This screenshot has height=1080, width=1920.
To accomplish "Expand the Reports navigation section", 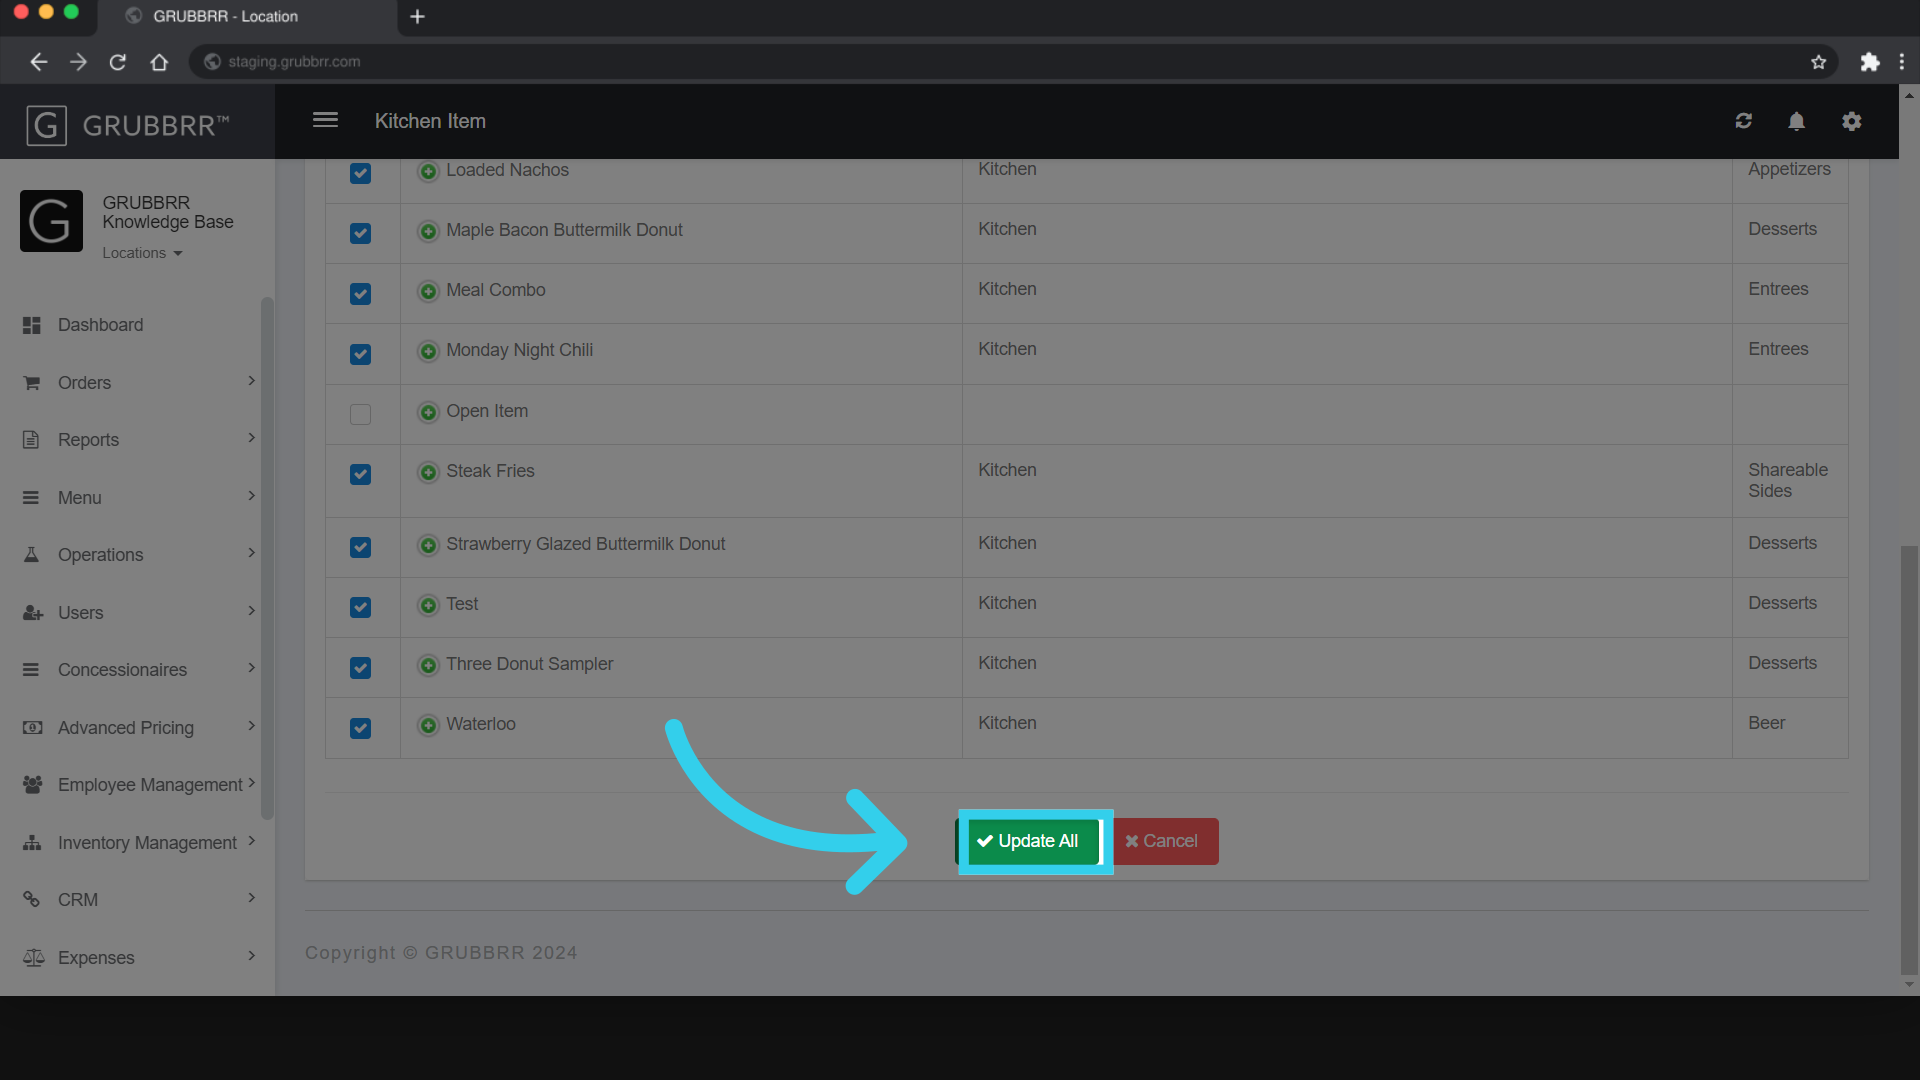I will pyautogui.click(x=137, y=439).
